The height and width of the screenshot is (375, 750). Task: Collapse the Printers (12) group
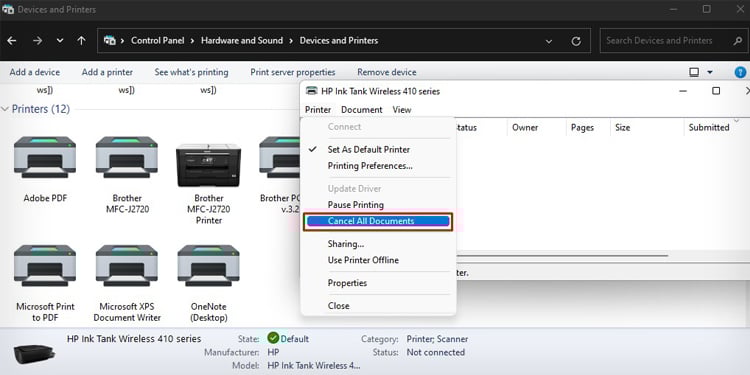click(5, 109)
